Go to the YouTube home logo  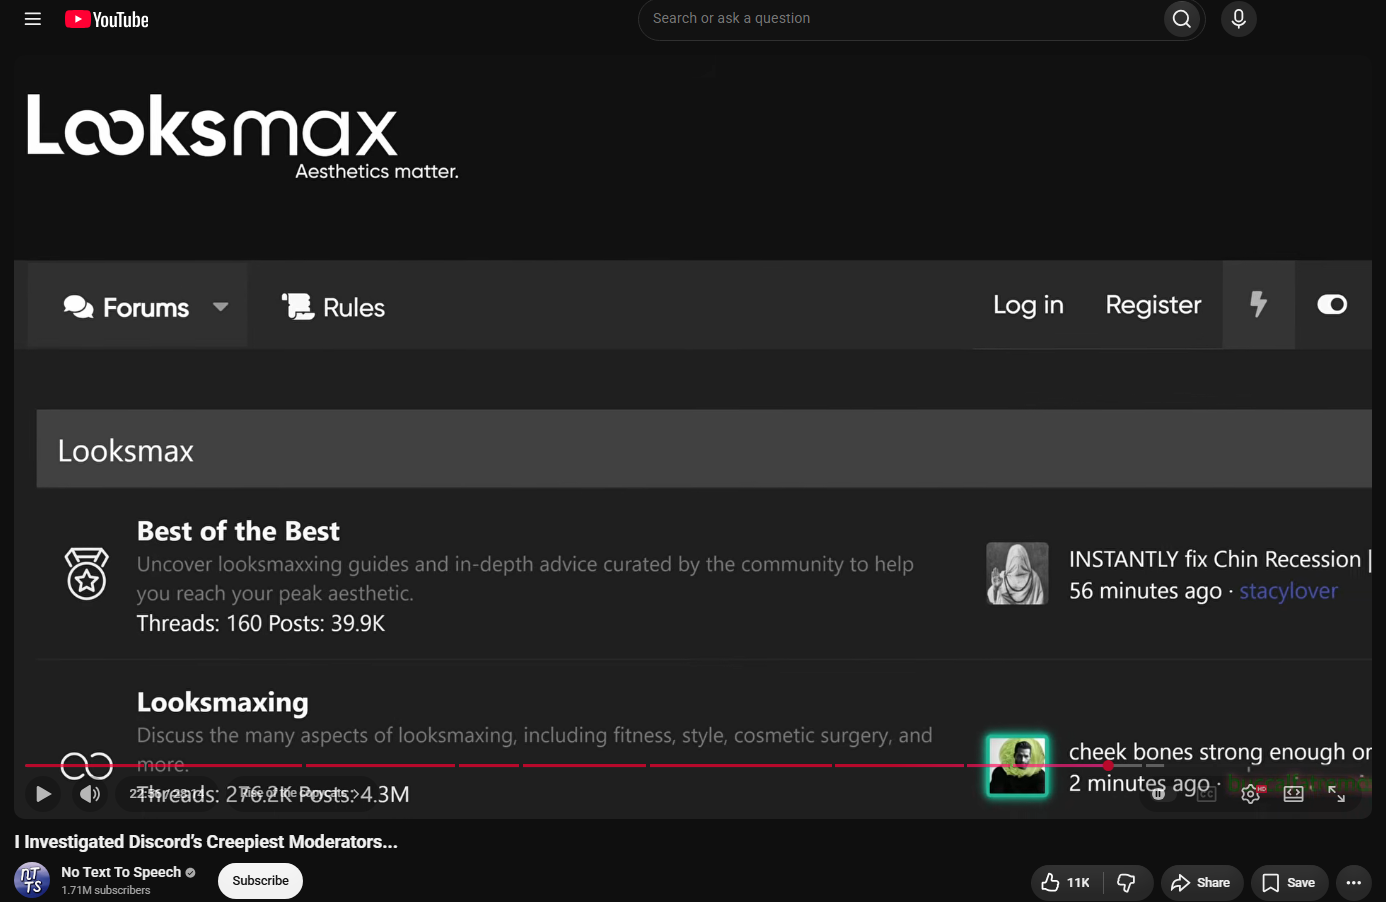[107, 19]
